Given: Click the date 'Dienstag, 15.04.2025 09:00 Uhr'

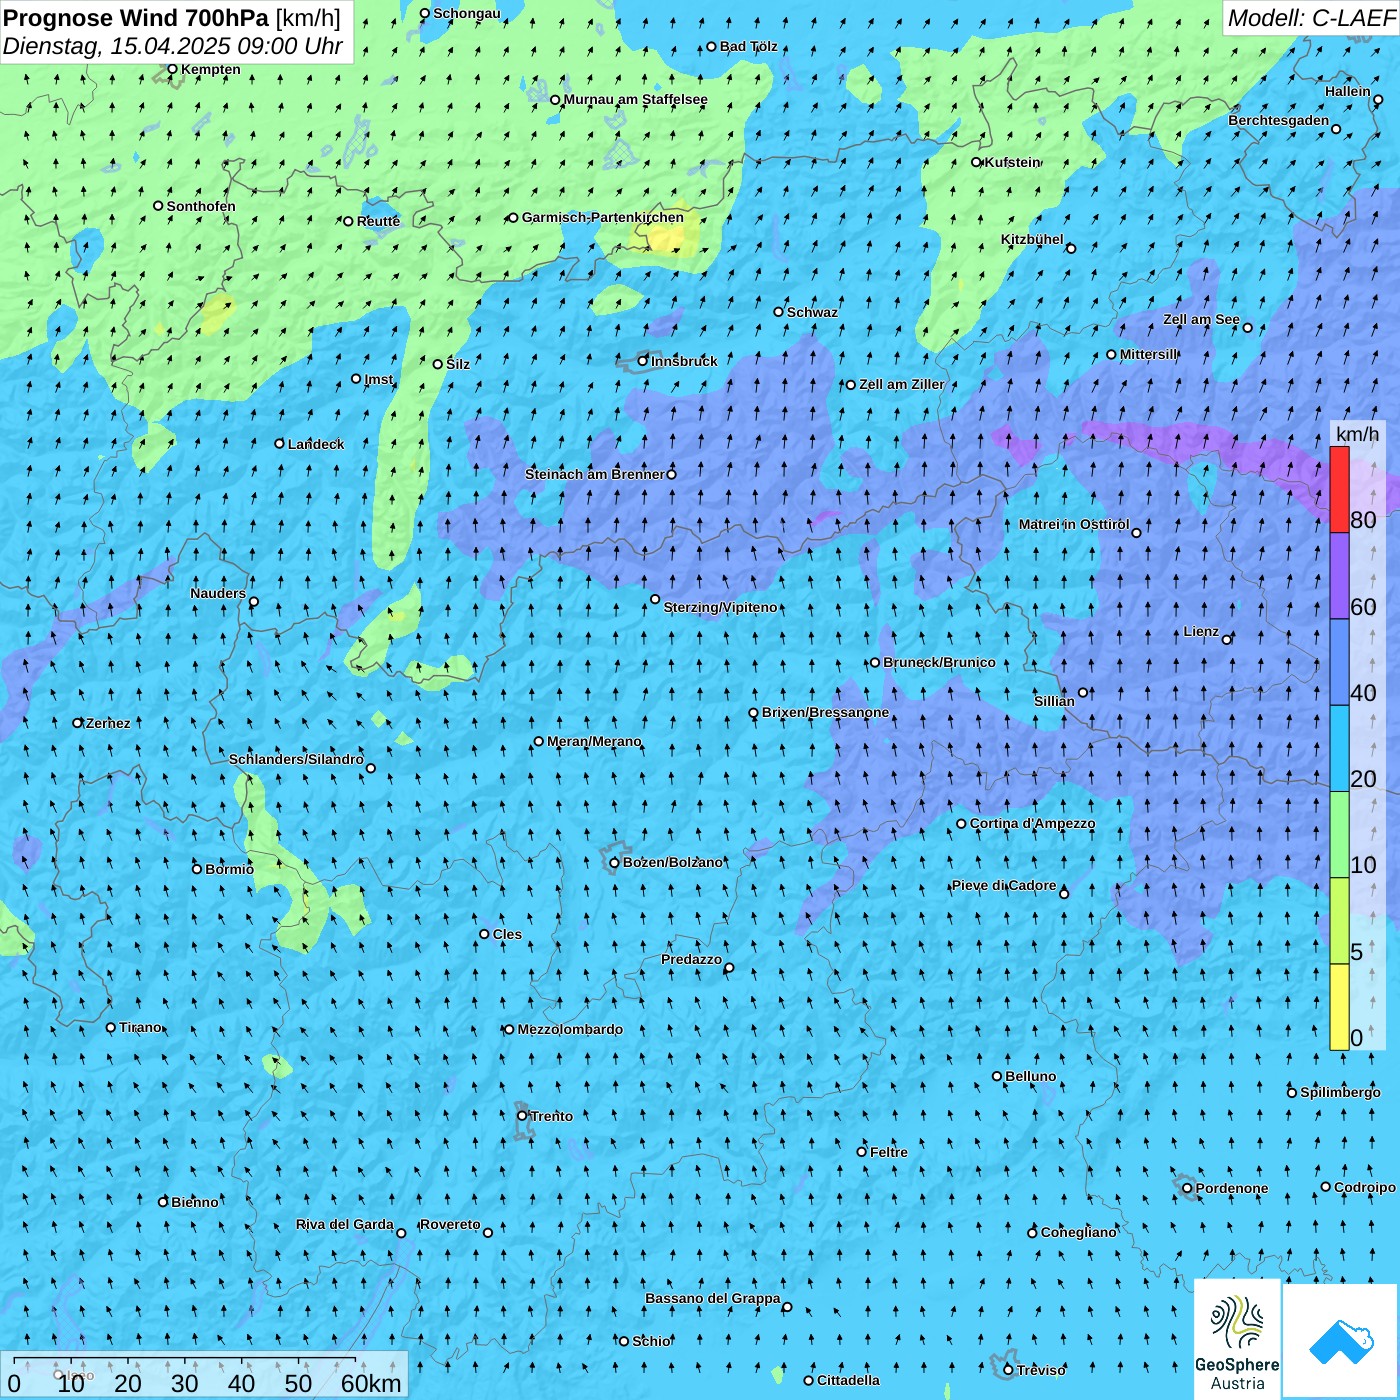Looking at the screenshot, I should [x=173, y=46].
